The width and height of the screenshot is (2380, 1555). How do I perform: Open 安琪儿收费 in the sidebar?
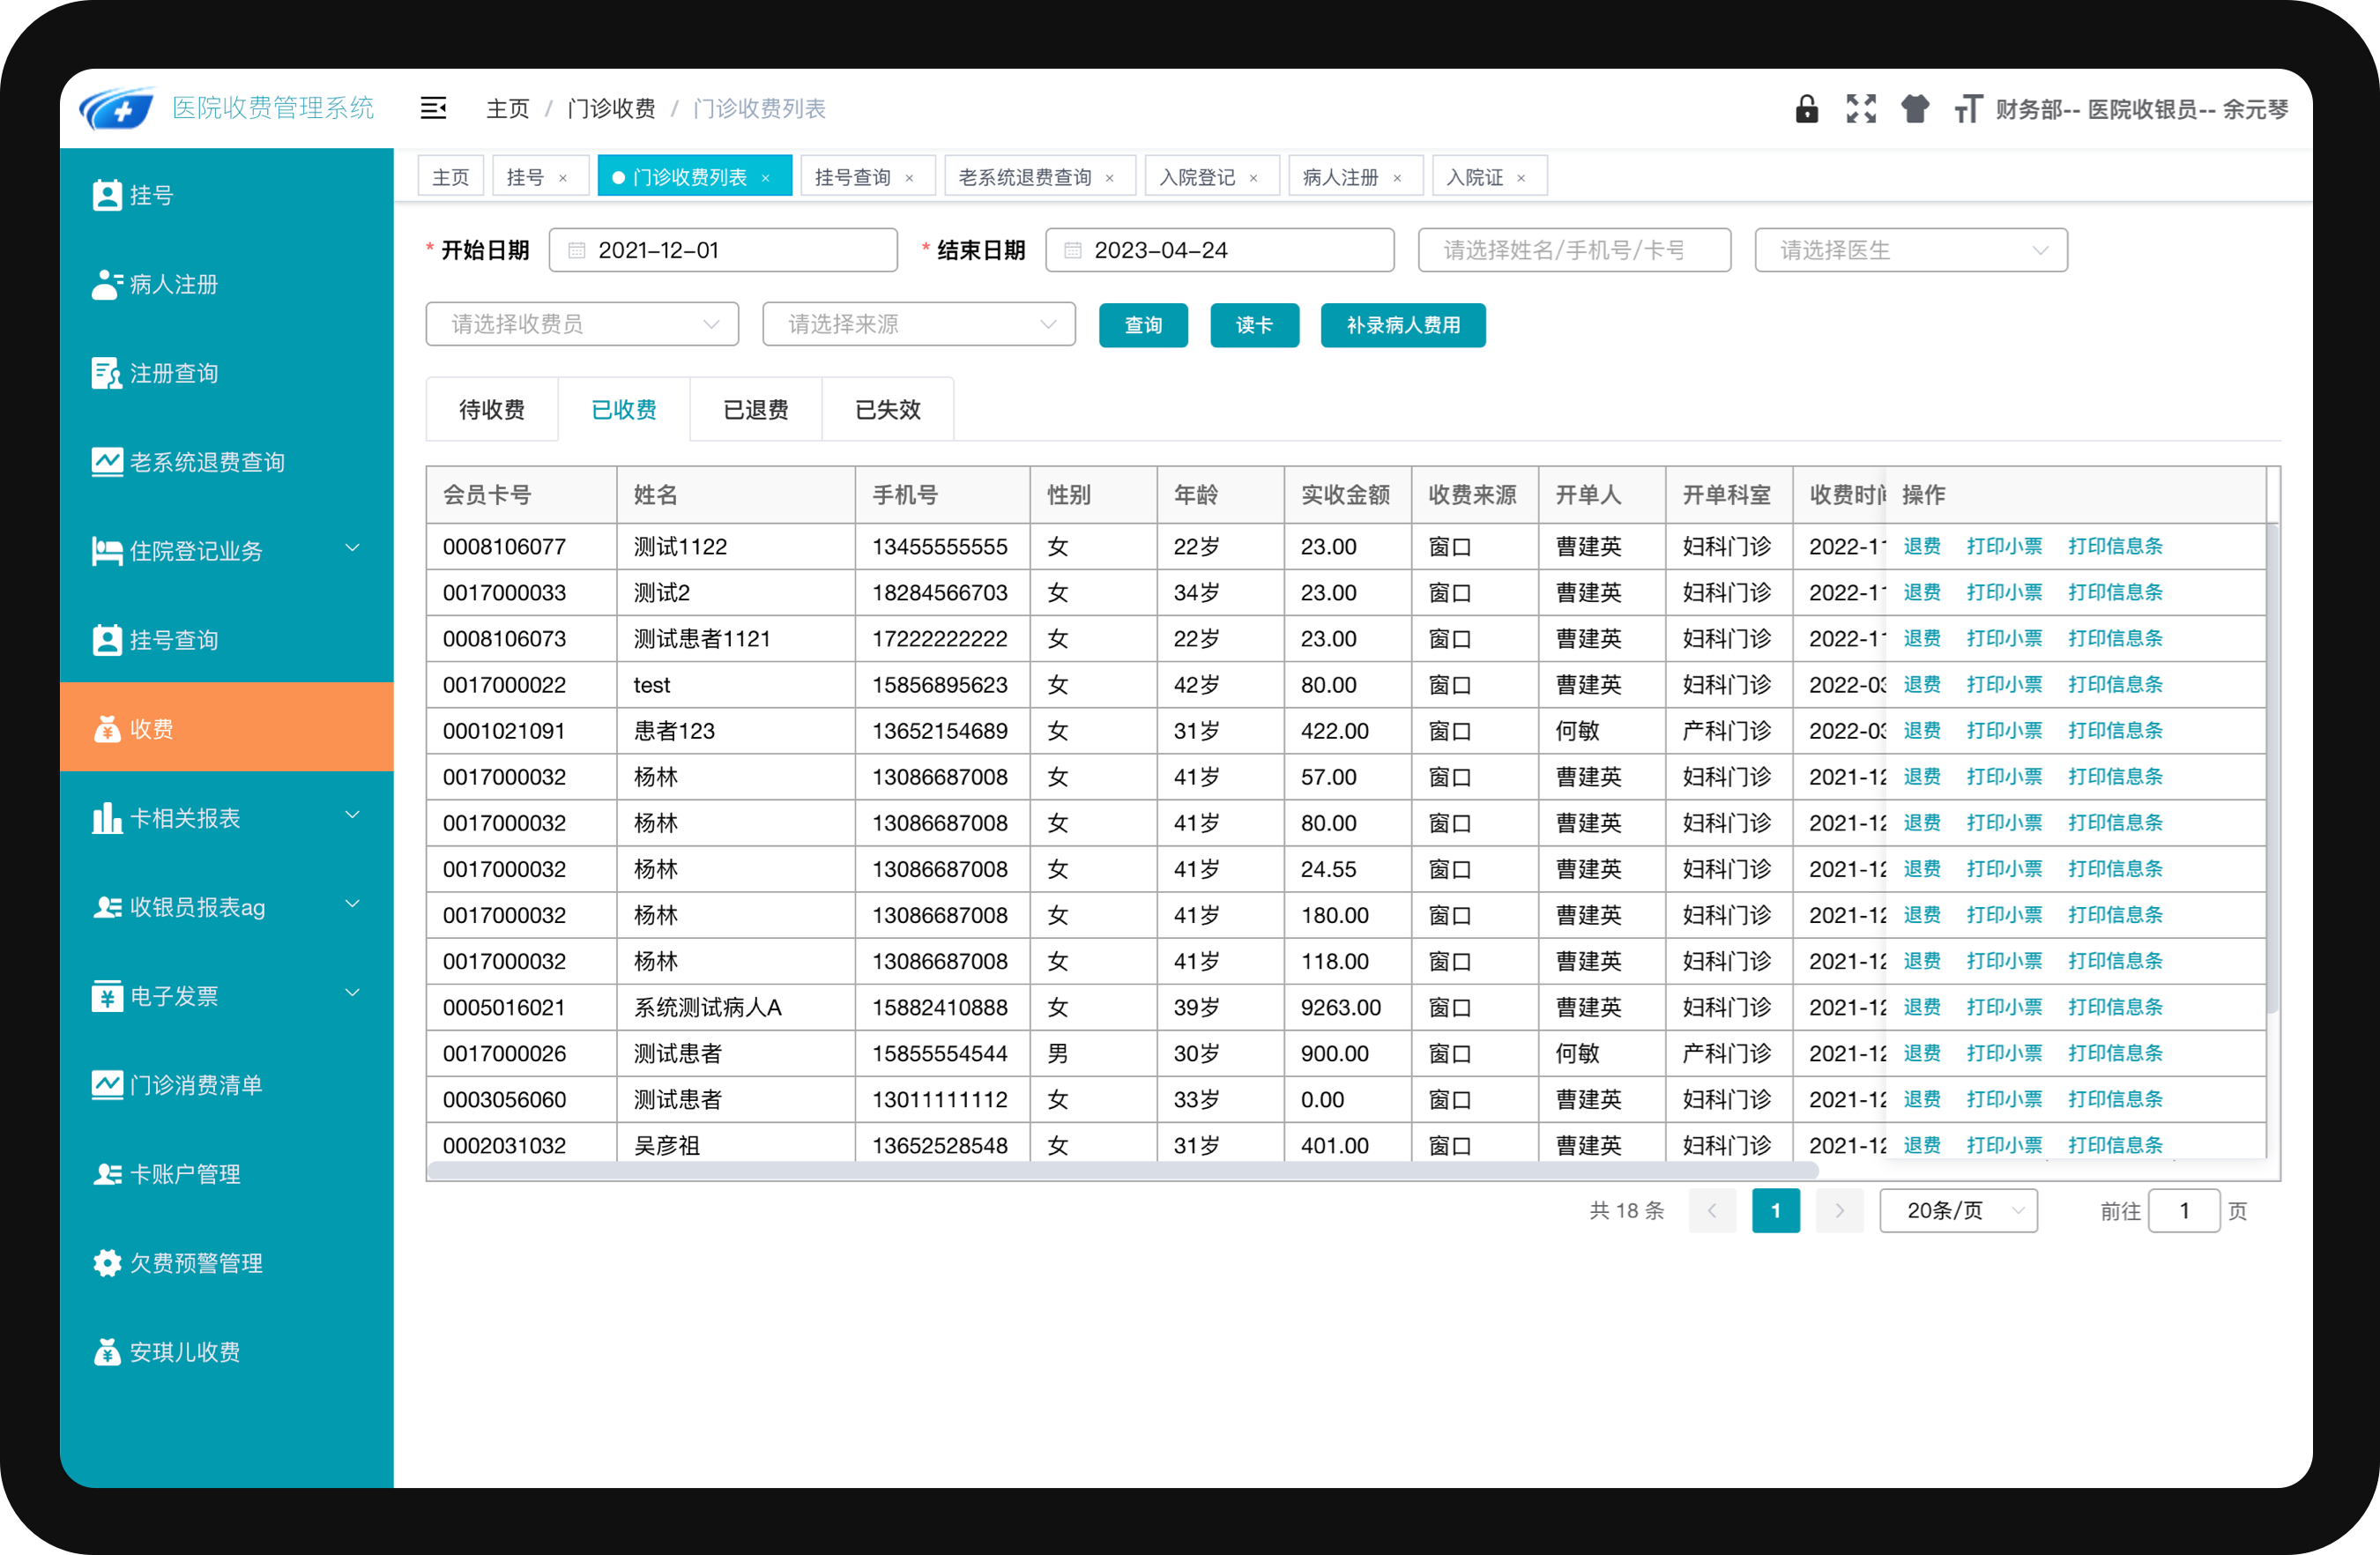(x=227, y=1352)
